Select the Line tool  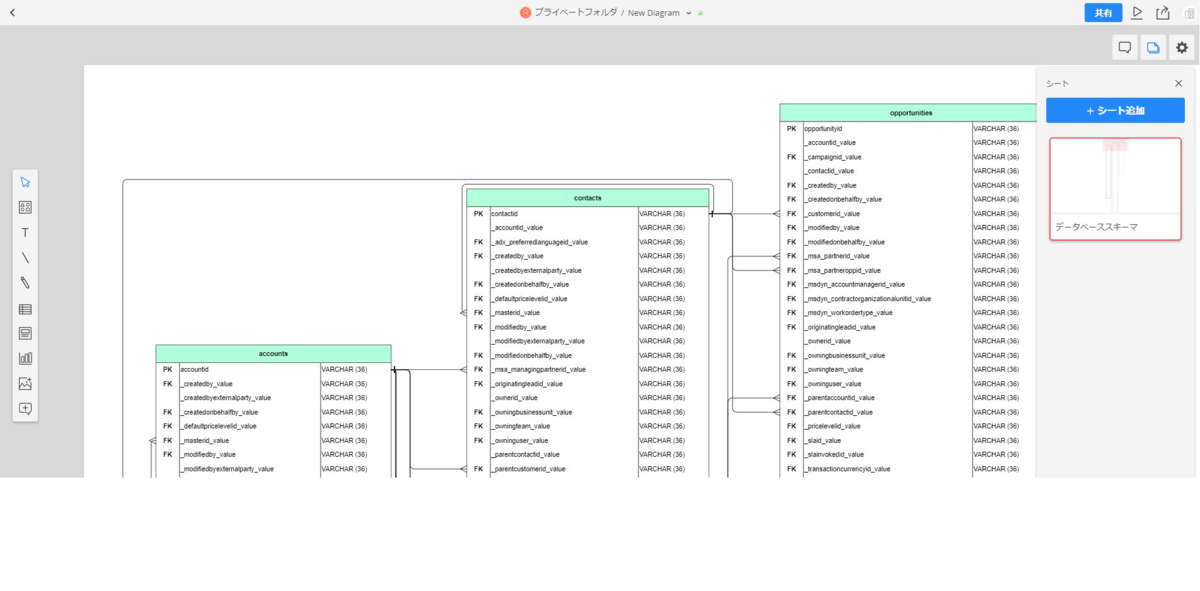click(25, 258)
